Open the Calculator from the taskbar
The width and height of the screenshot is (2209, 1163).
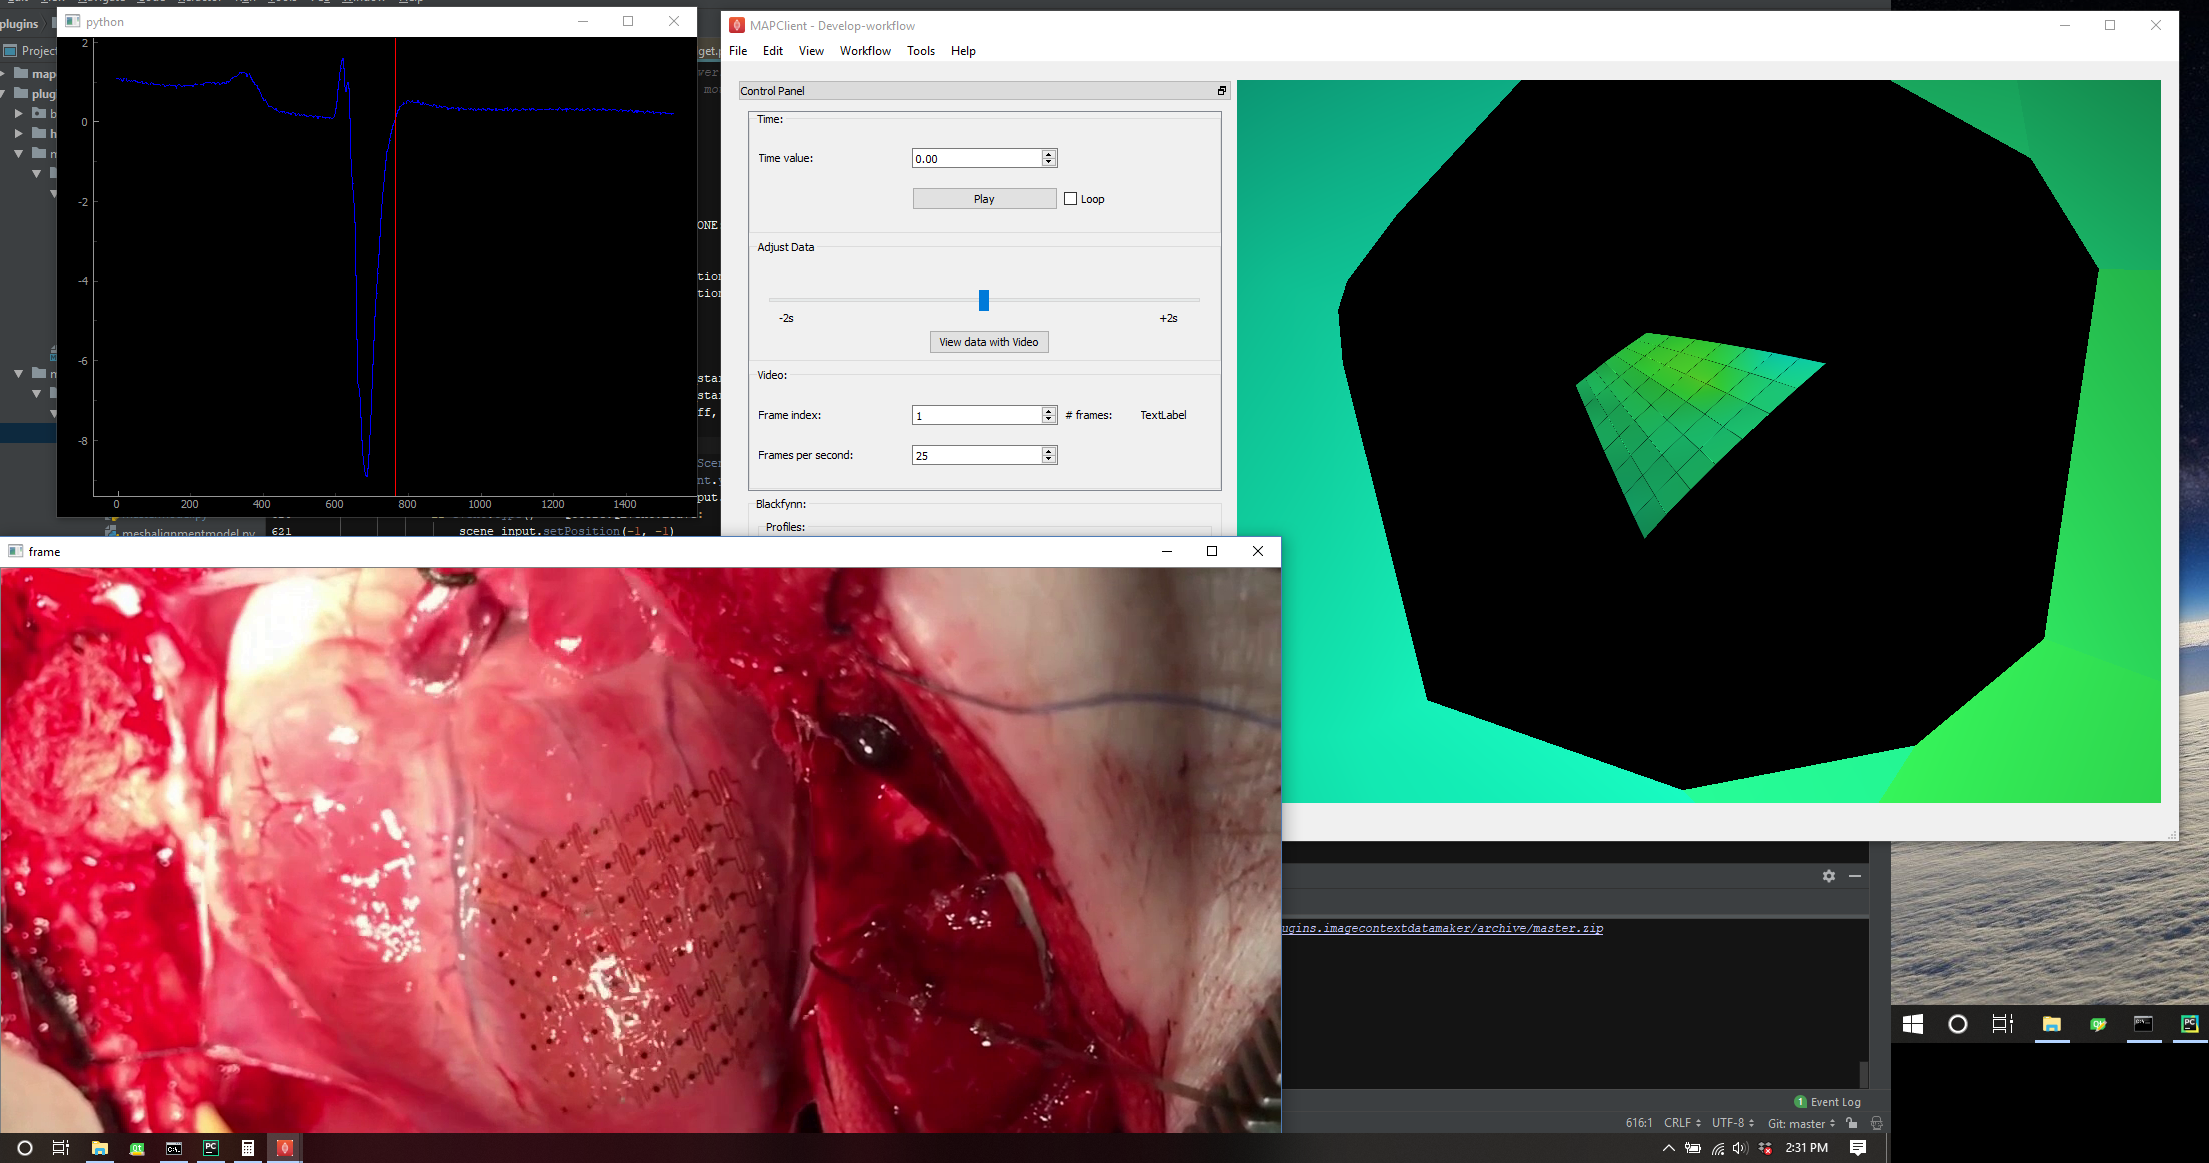pos(248,1148)
